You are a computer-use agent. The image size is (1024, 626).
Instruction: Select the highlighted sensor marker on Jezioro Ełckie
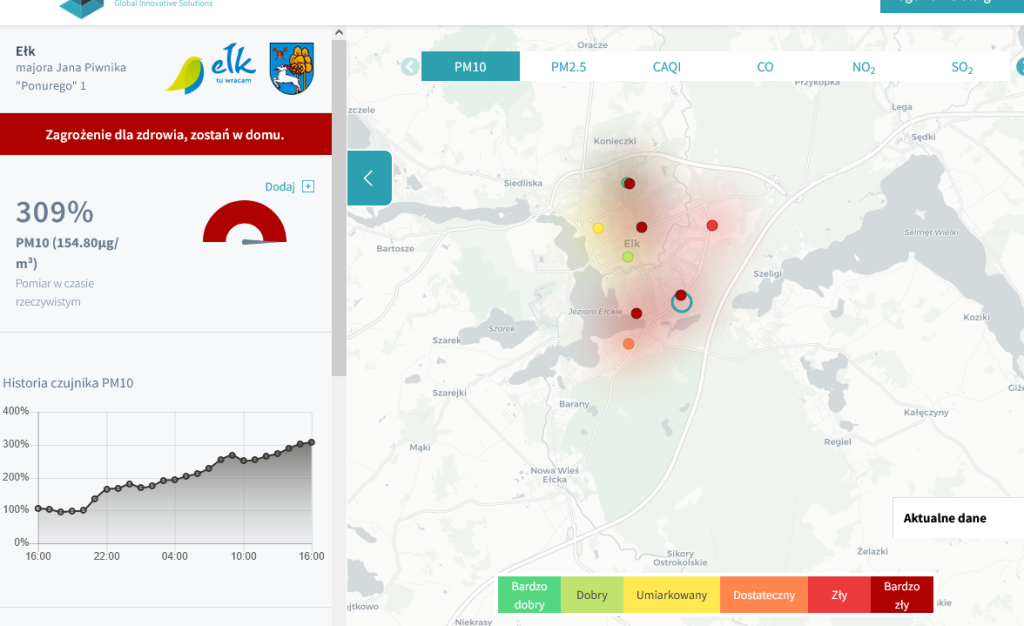681,300
